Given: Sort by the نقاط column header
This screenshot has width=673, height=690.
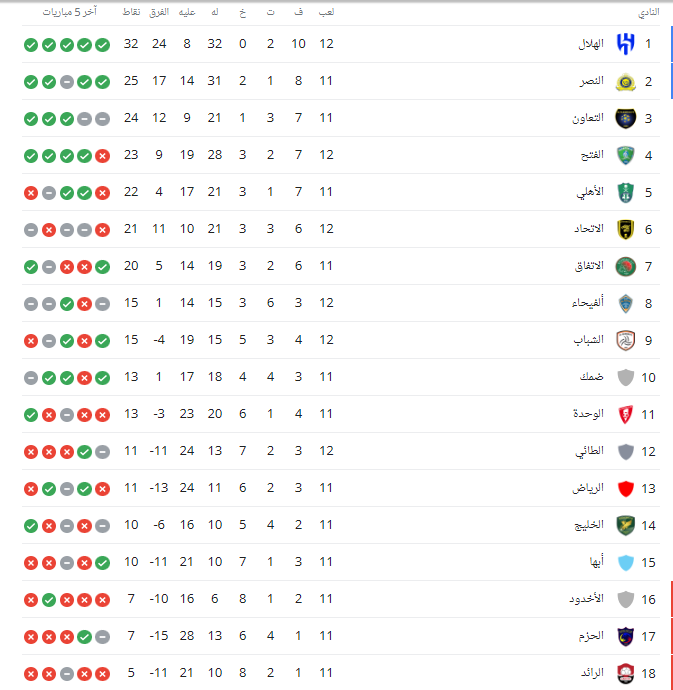Looking at the screenshot, I should click(x=131, y=12).
